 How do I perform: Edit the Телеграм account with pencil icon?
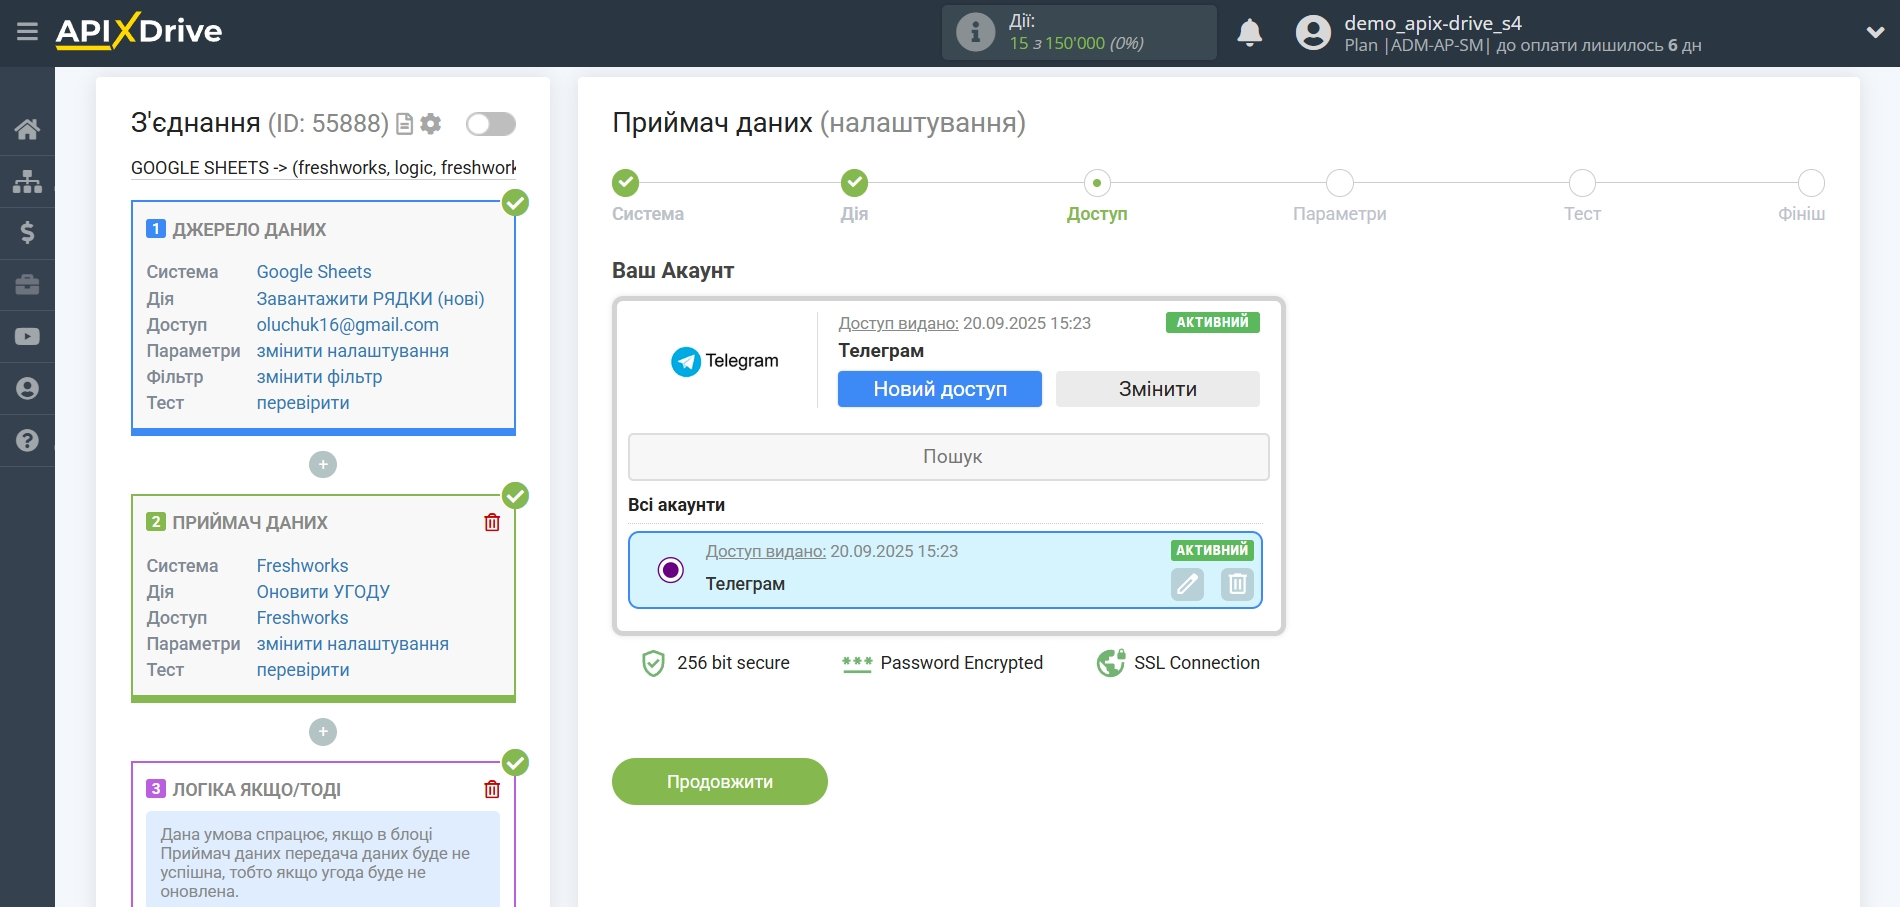click(1187, 584)
